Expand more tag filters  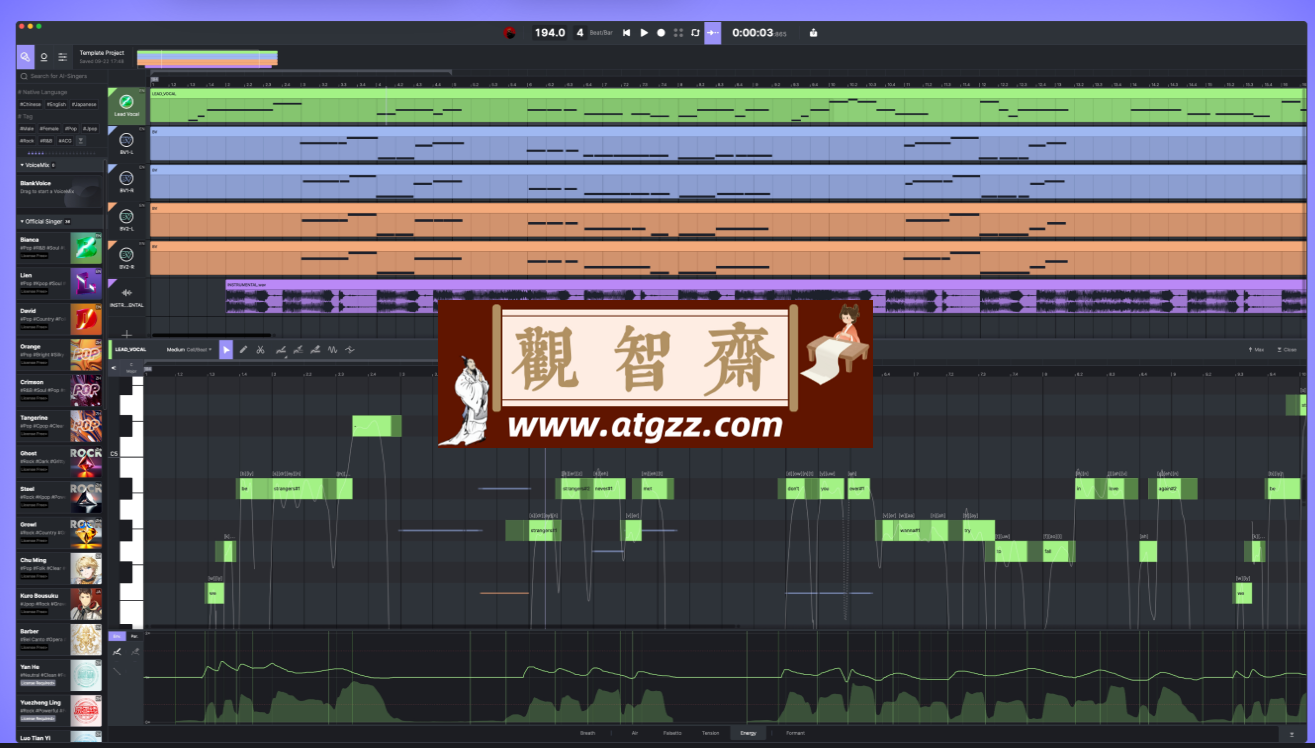click(x=81, y=141)
